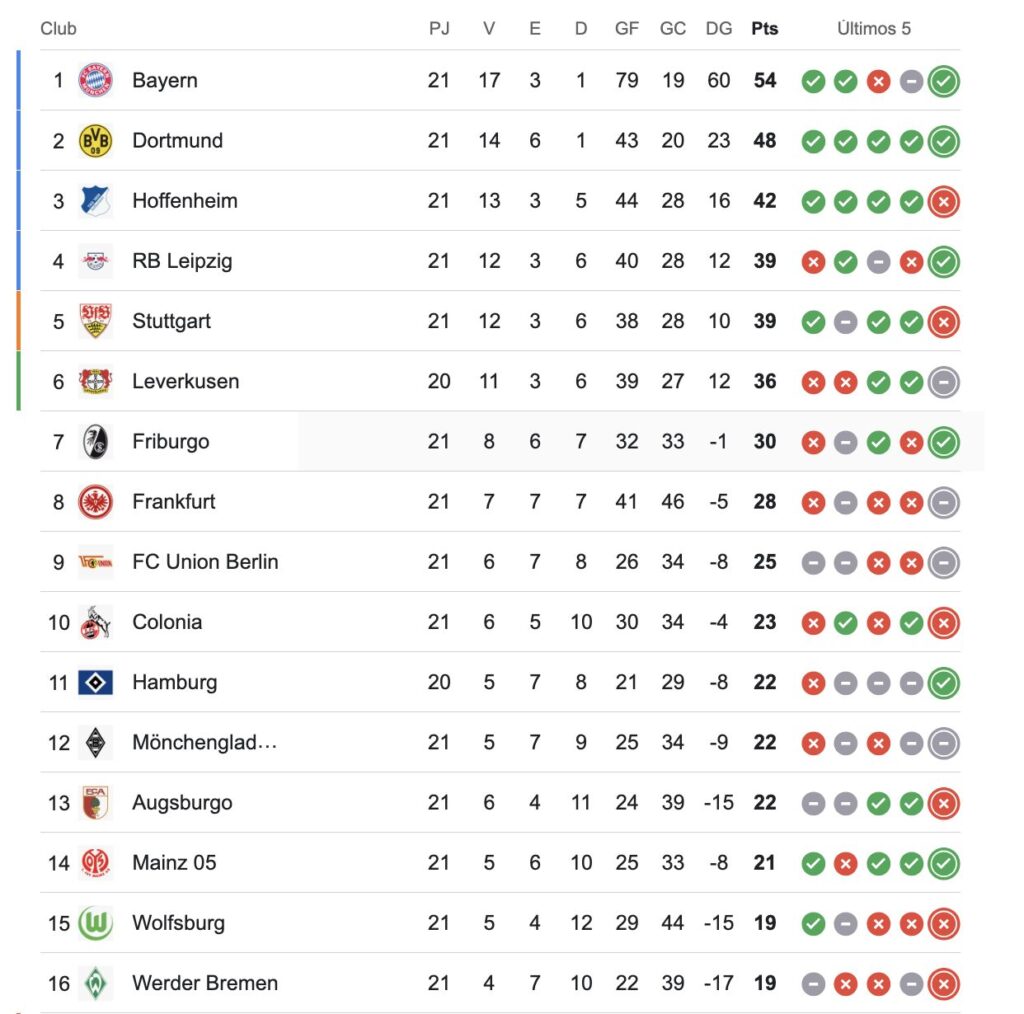
Task: Click Bayern's latest match win indicator
Action: [943, 81]
